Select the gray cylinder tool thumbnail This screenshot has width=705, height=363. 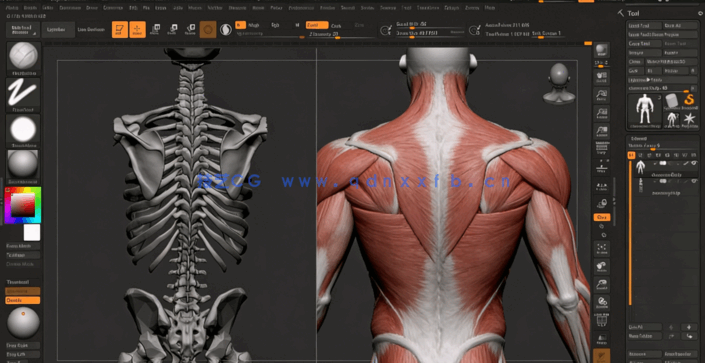pos(672,101)
